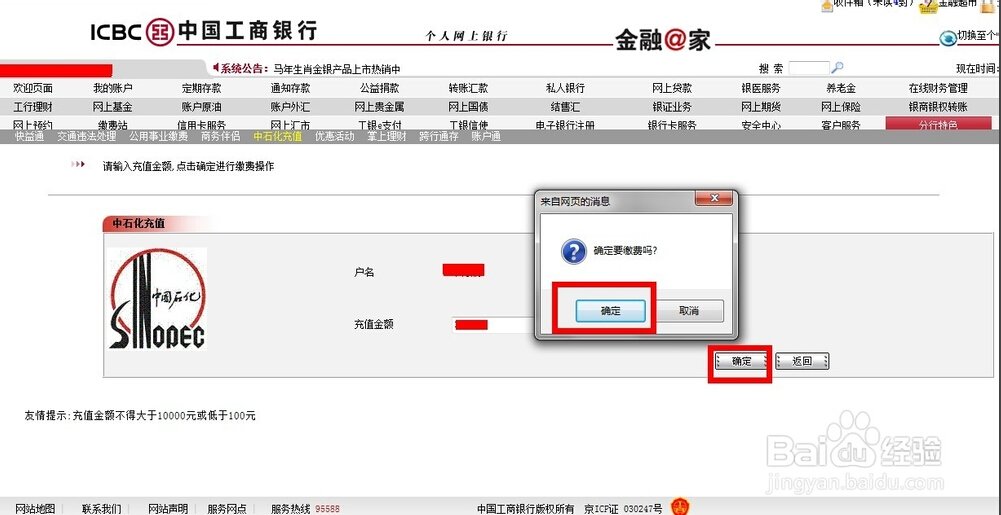Select the 快益通 submenu tab
The image size is (1001, 515).
pyautogui.click(x=29, y=136)
